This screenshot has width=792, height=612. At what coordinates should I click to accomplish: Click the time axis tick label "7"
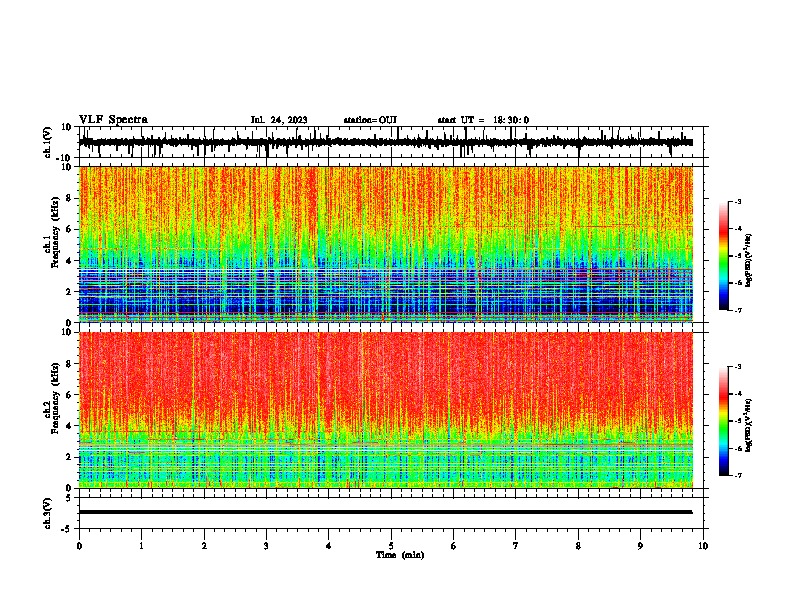516,546
